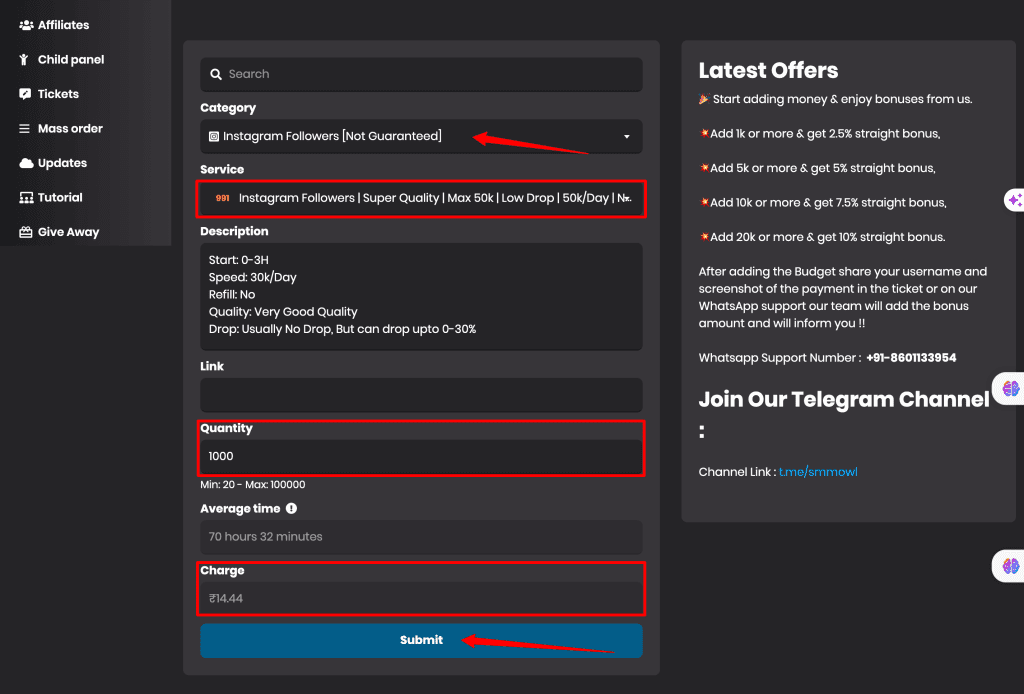1024x694 pixels.
Task: Click the Link input field
Action: 421,395
